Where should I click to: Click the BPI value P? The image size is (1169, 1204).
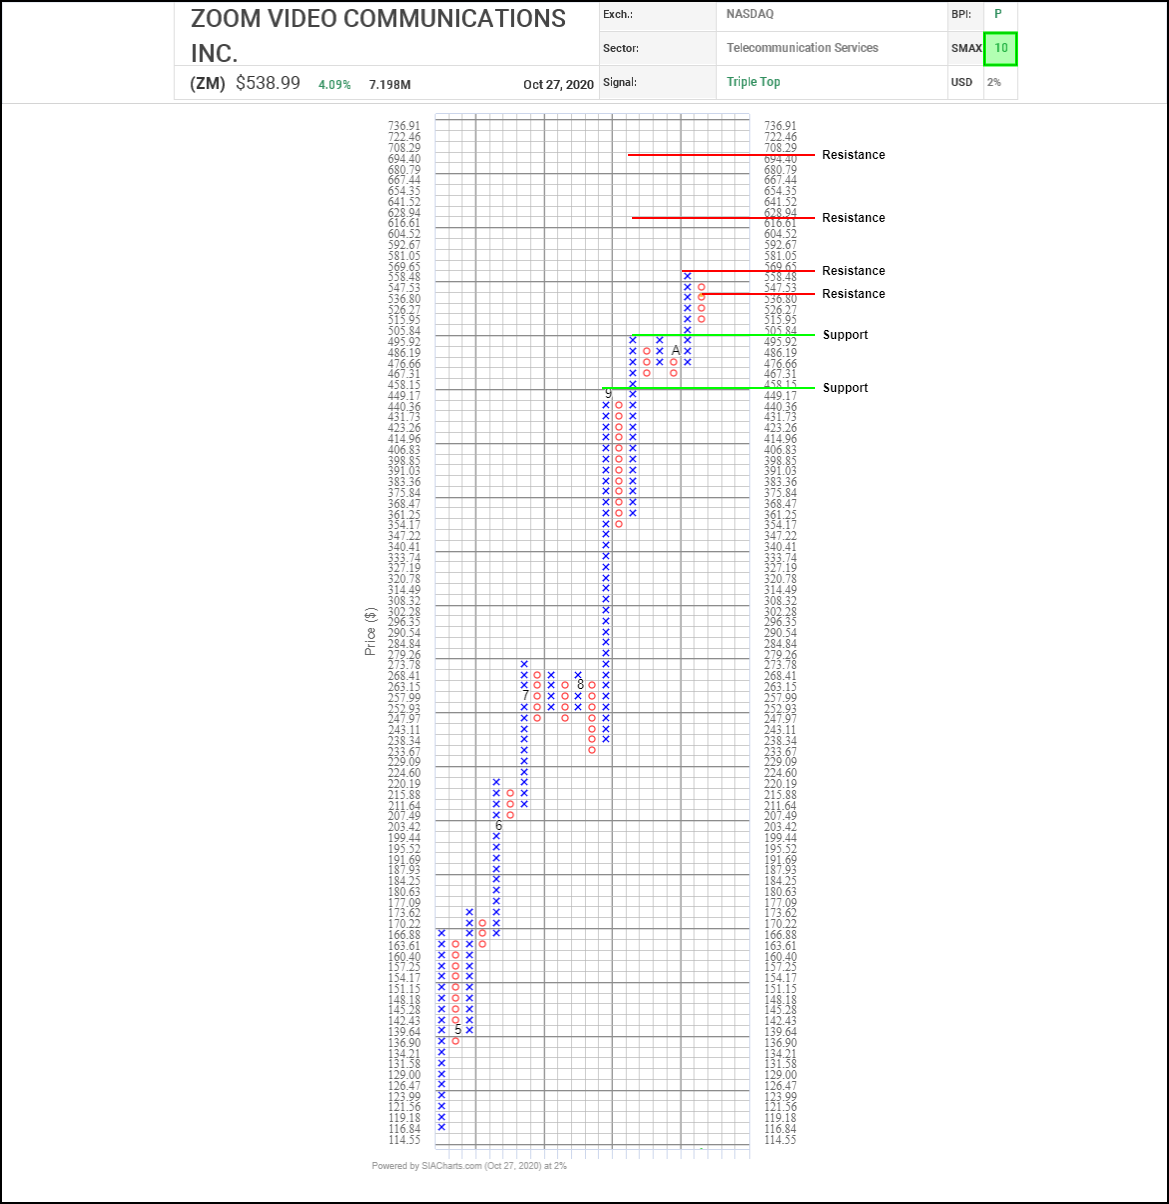[x=998, y=14]
